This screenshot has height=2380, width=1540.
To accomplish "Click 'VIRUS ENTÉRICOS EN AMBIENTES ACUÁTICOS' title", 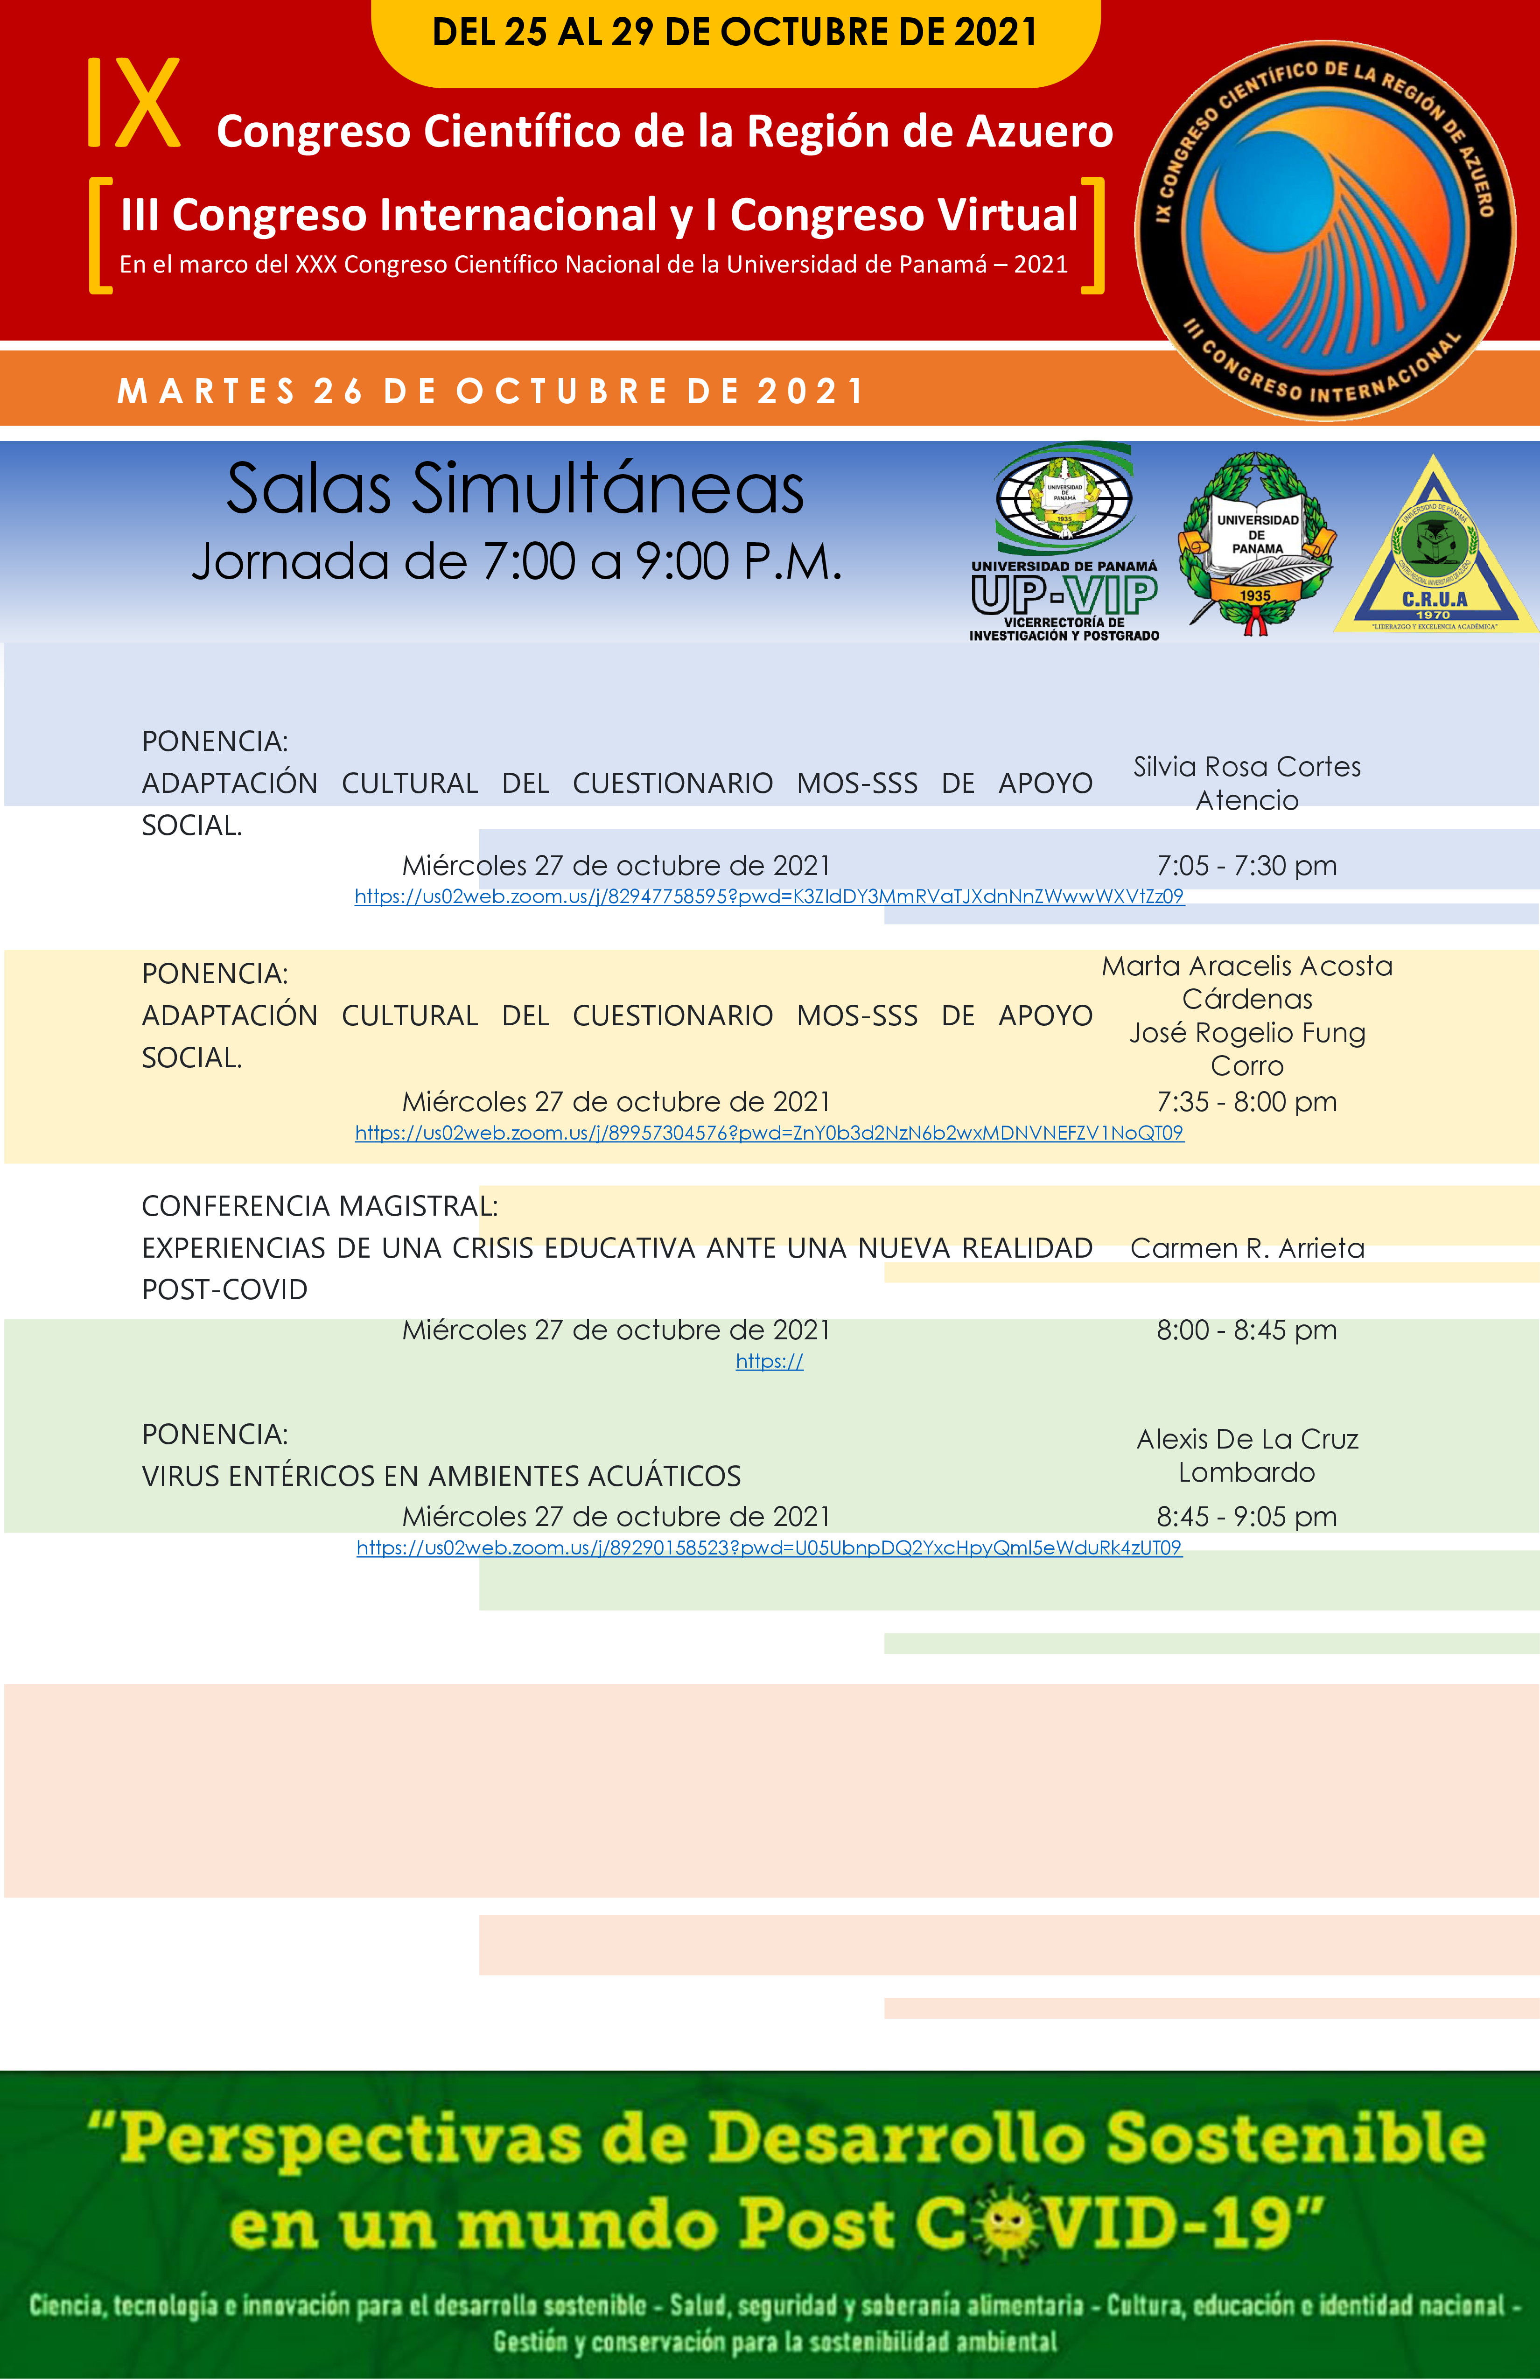I will [x=441, y=1476].
